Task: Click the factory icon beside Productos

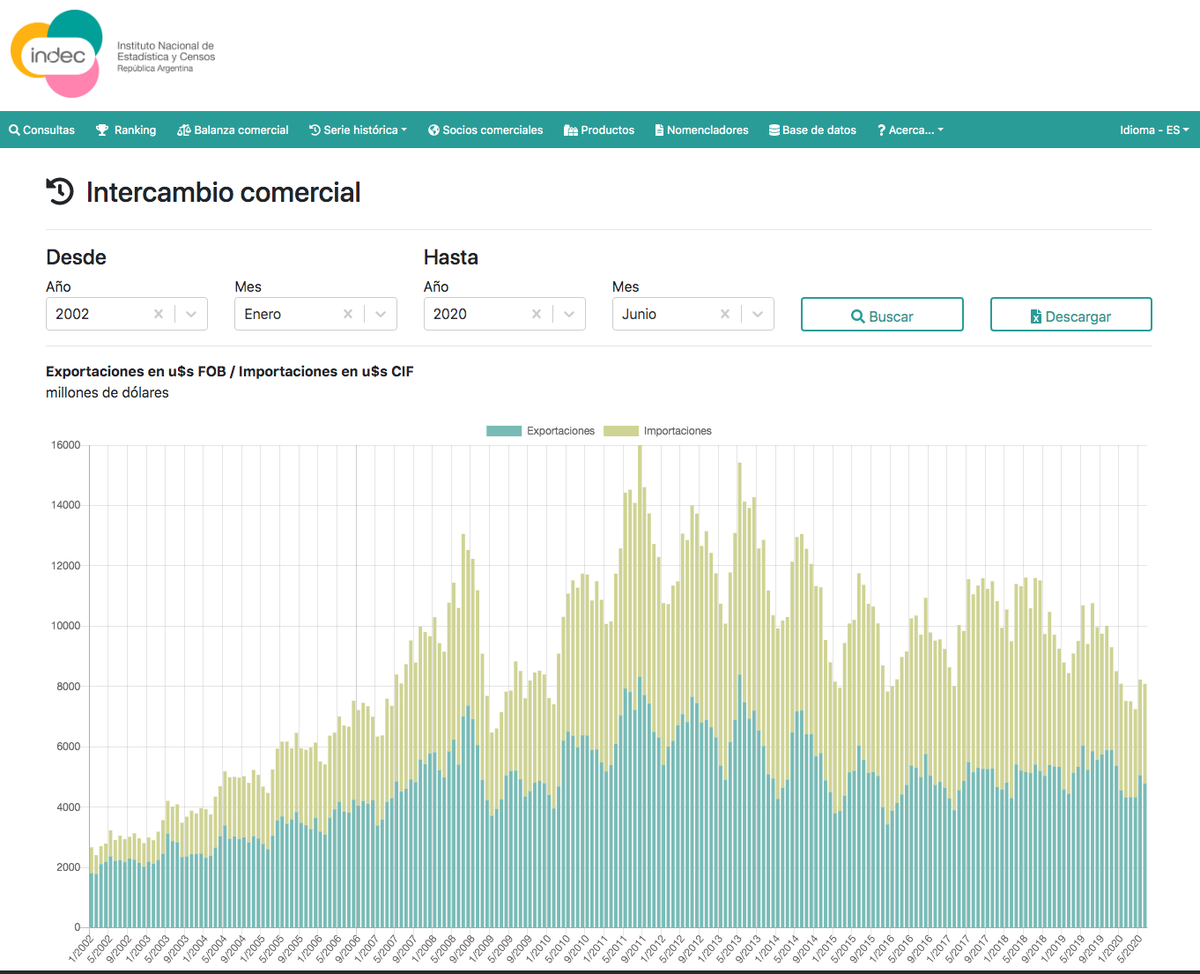Action: [x=571, y=130]
